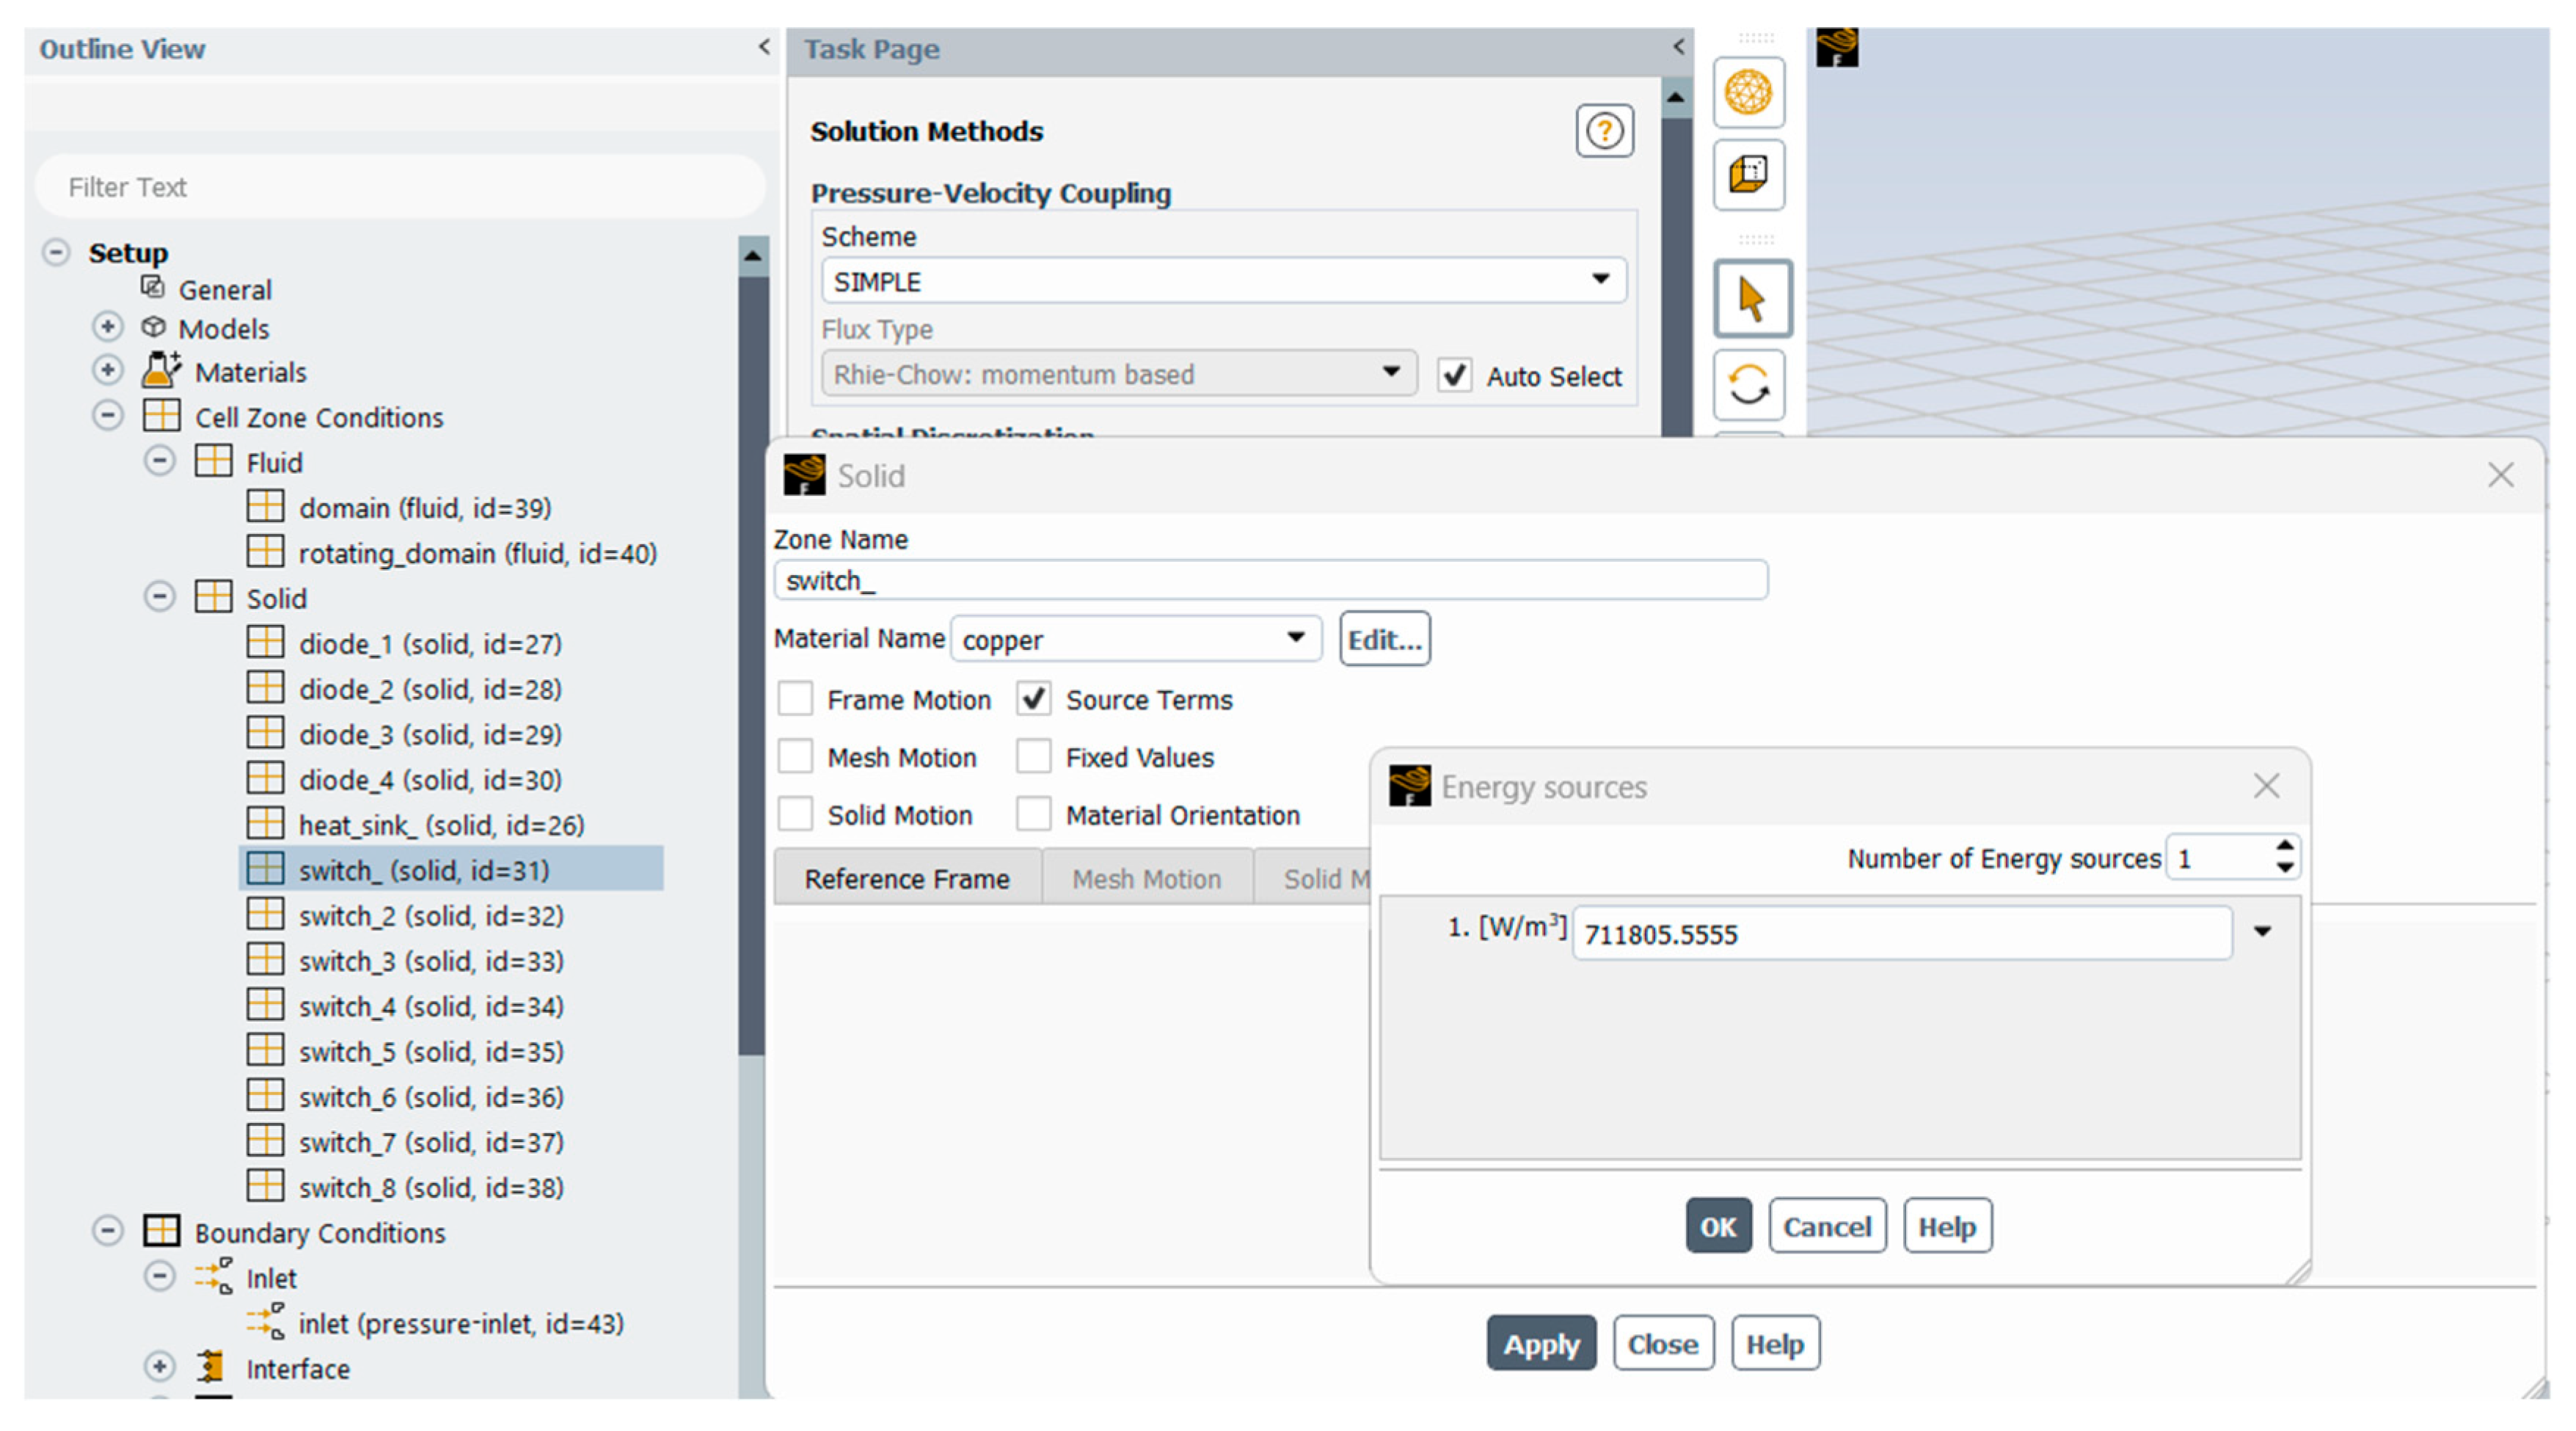Click the mesh display sphere icon

pyautogui.click(x=1748, y=92)
